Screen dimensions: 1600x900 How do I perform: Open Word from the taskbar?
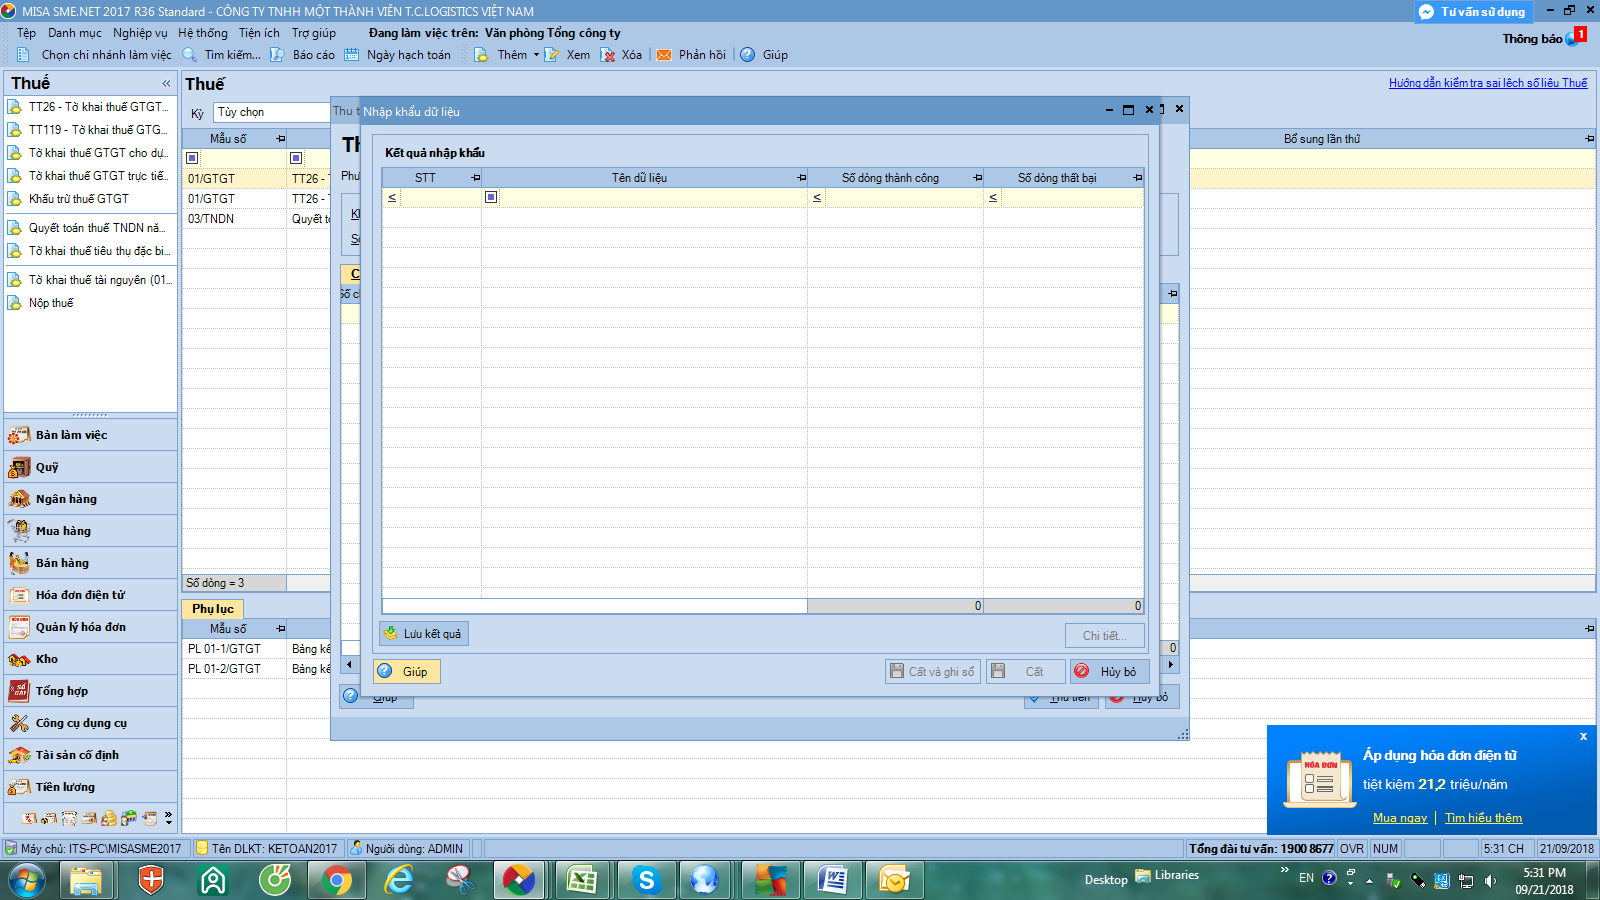pos(832,880)
